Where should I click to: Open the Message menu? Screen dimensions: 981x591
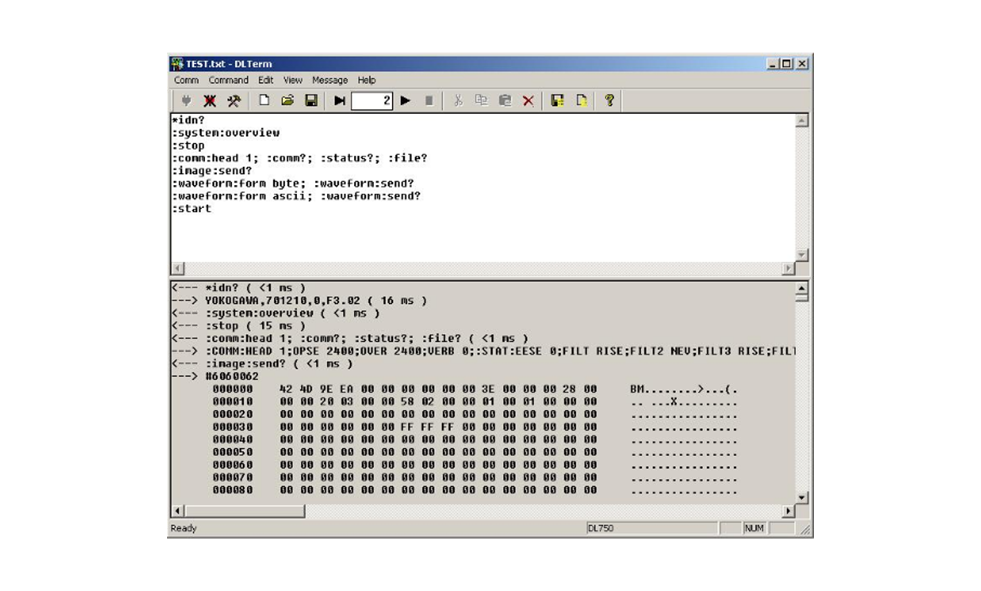[330, 80]
